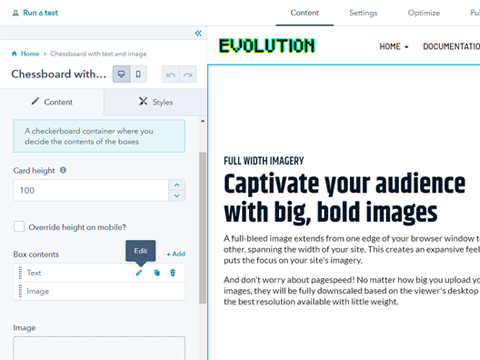
Task: Open the sidebar Content tab with pencil
Action: 52,102
